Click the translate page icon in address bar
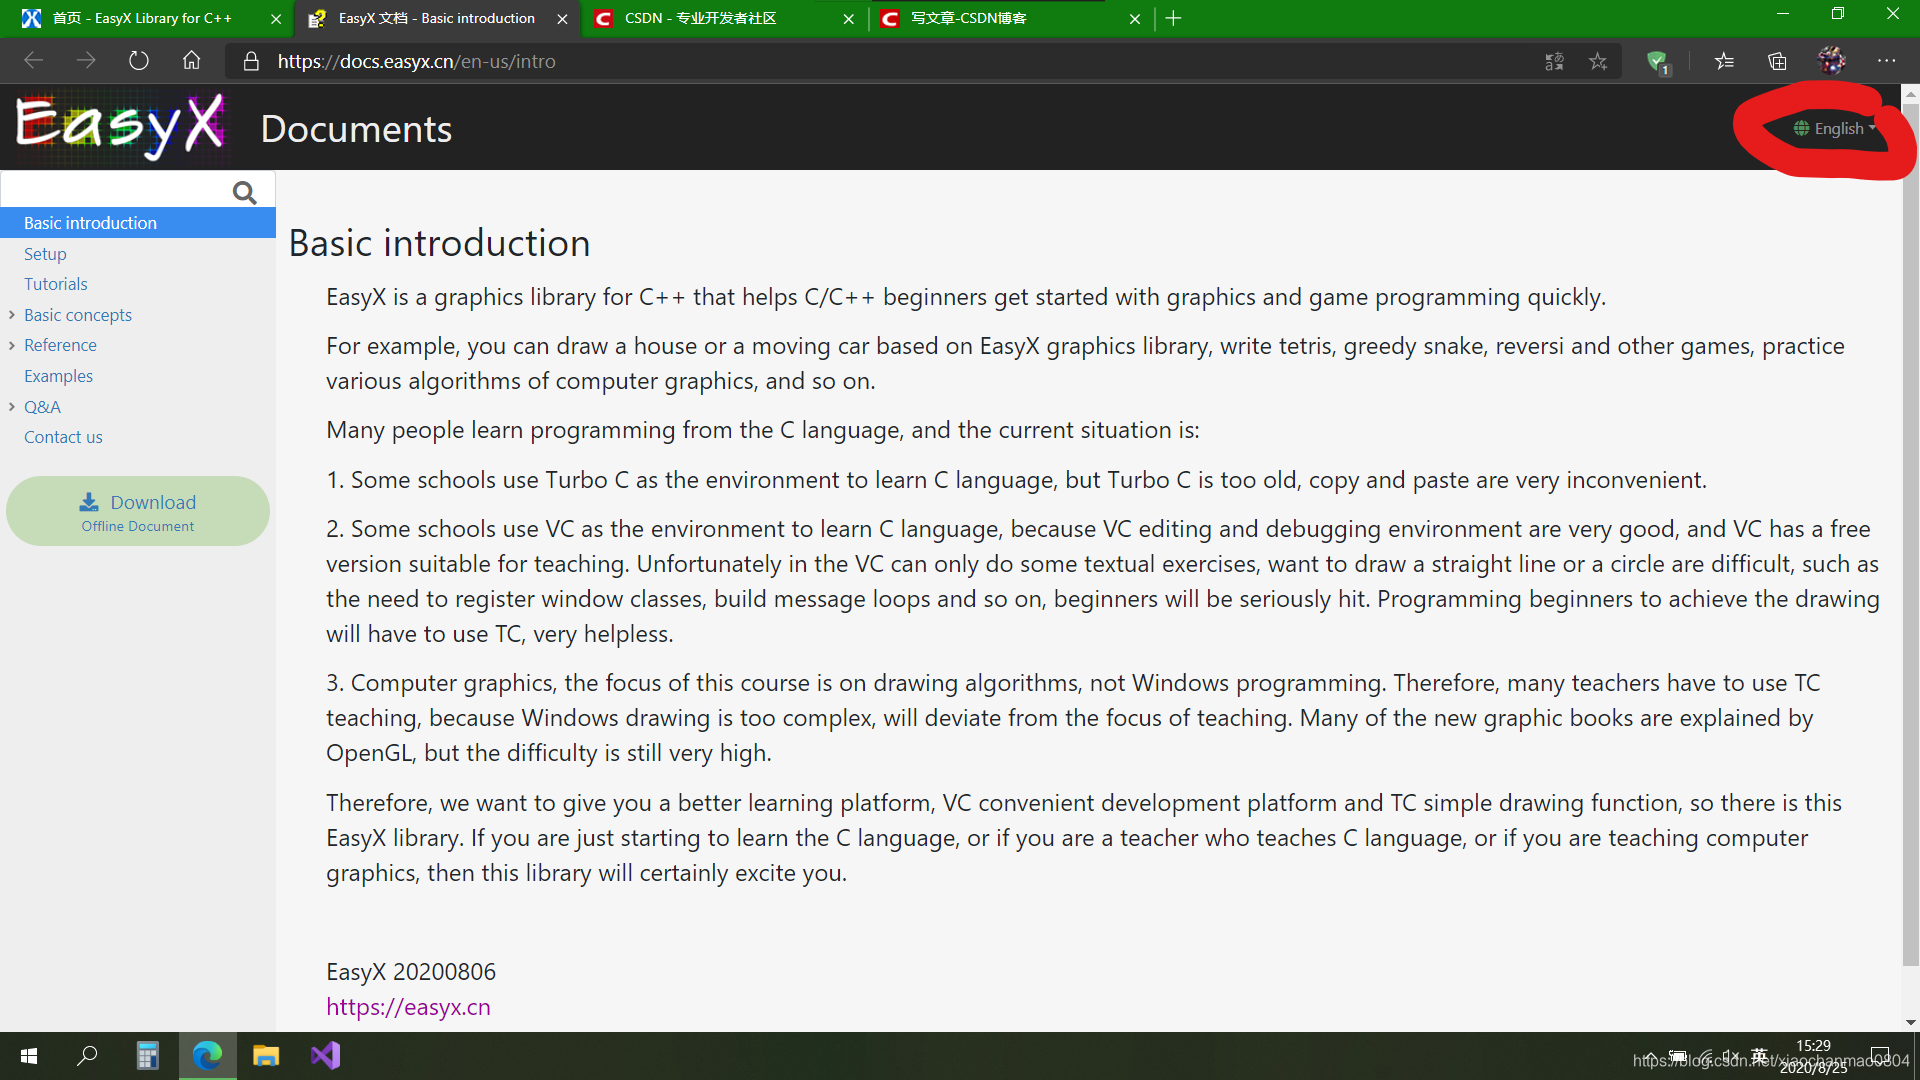The height and width of the screenshot is (1080, 1920). tap(1554, 61)
